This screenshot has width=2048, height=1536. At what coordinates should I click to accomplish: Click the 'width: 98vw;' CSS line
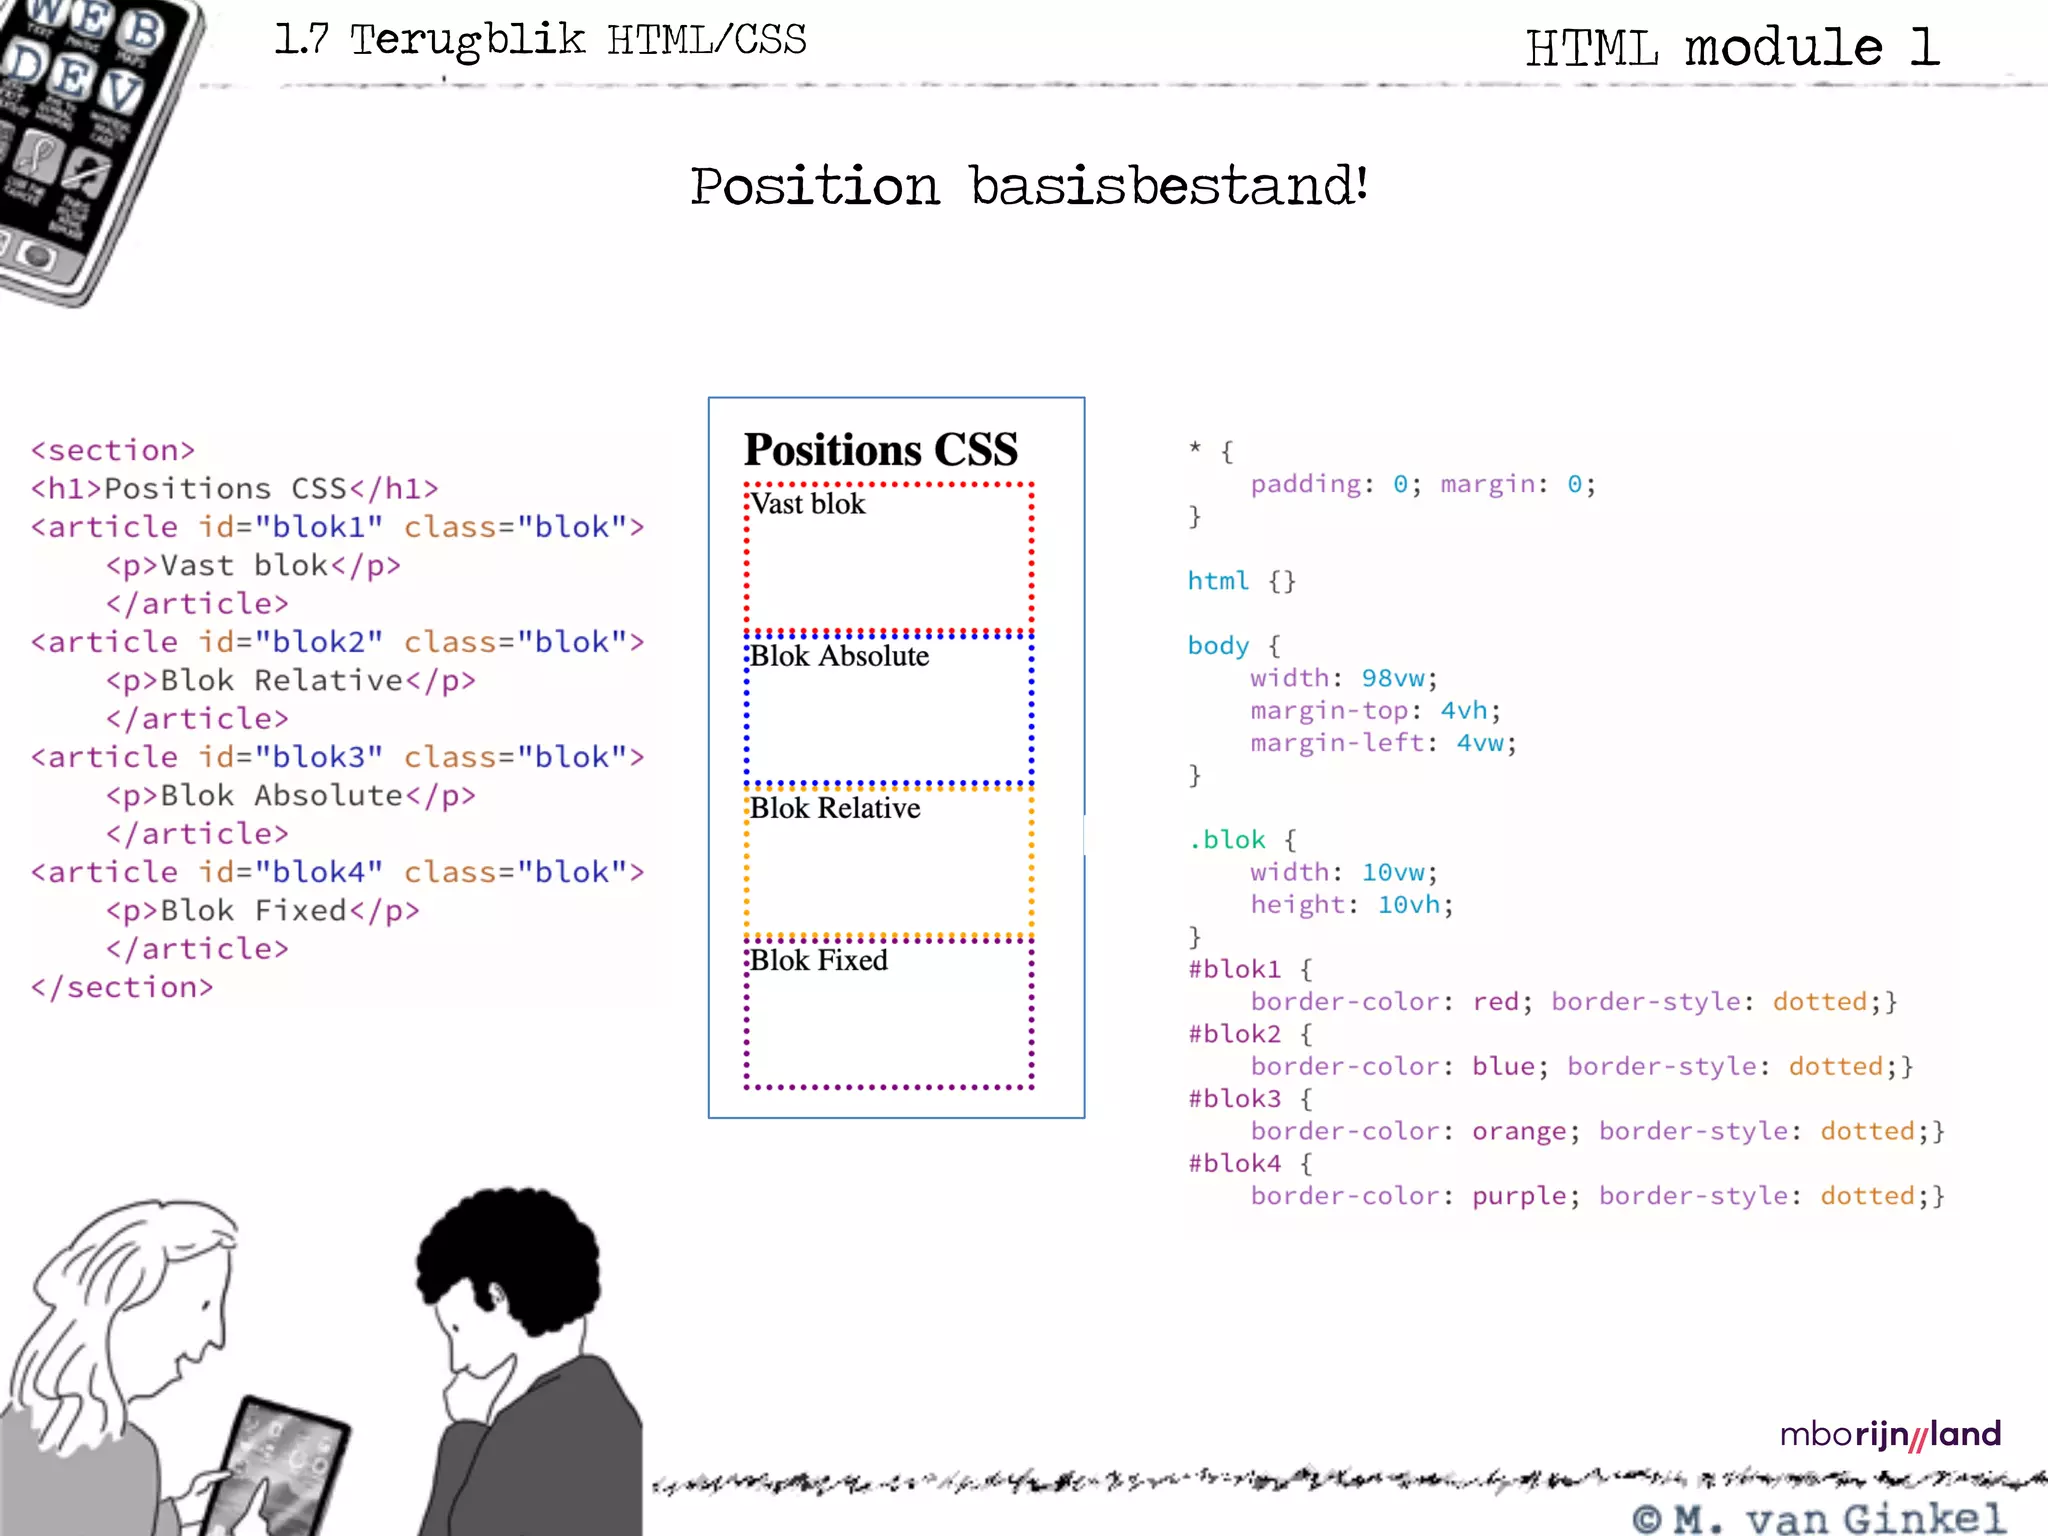1344,678
